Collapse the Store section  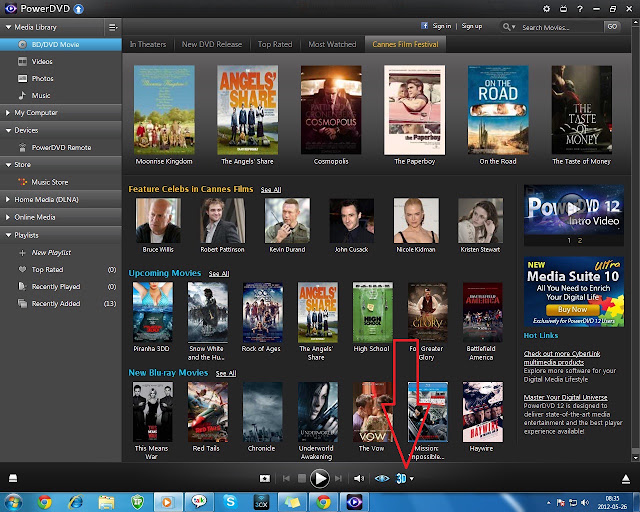pyautogui.click(x=8, y=165)
